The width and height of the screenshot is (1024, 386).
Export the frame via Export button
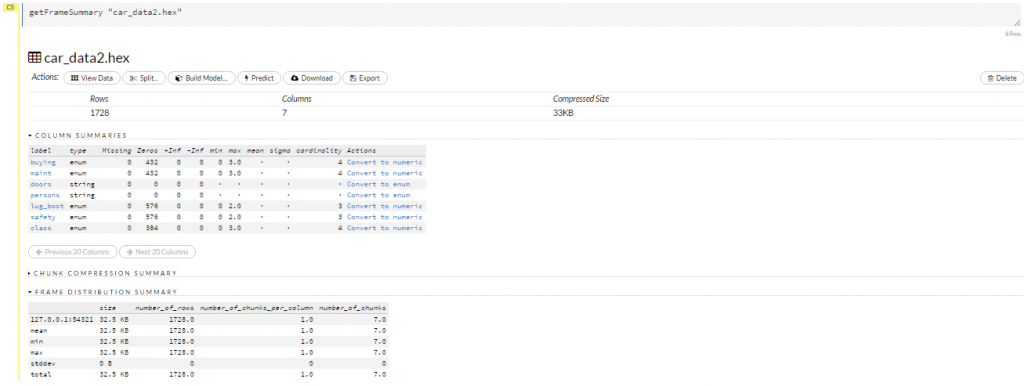364,78
